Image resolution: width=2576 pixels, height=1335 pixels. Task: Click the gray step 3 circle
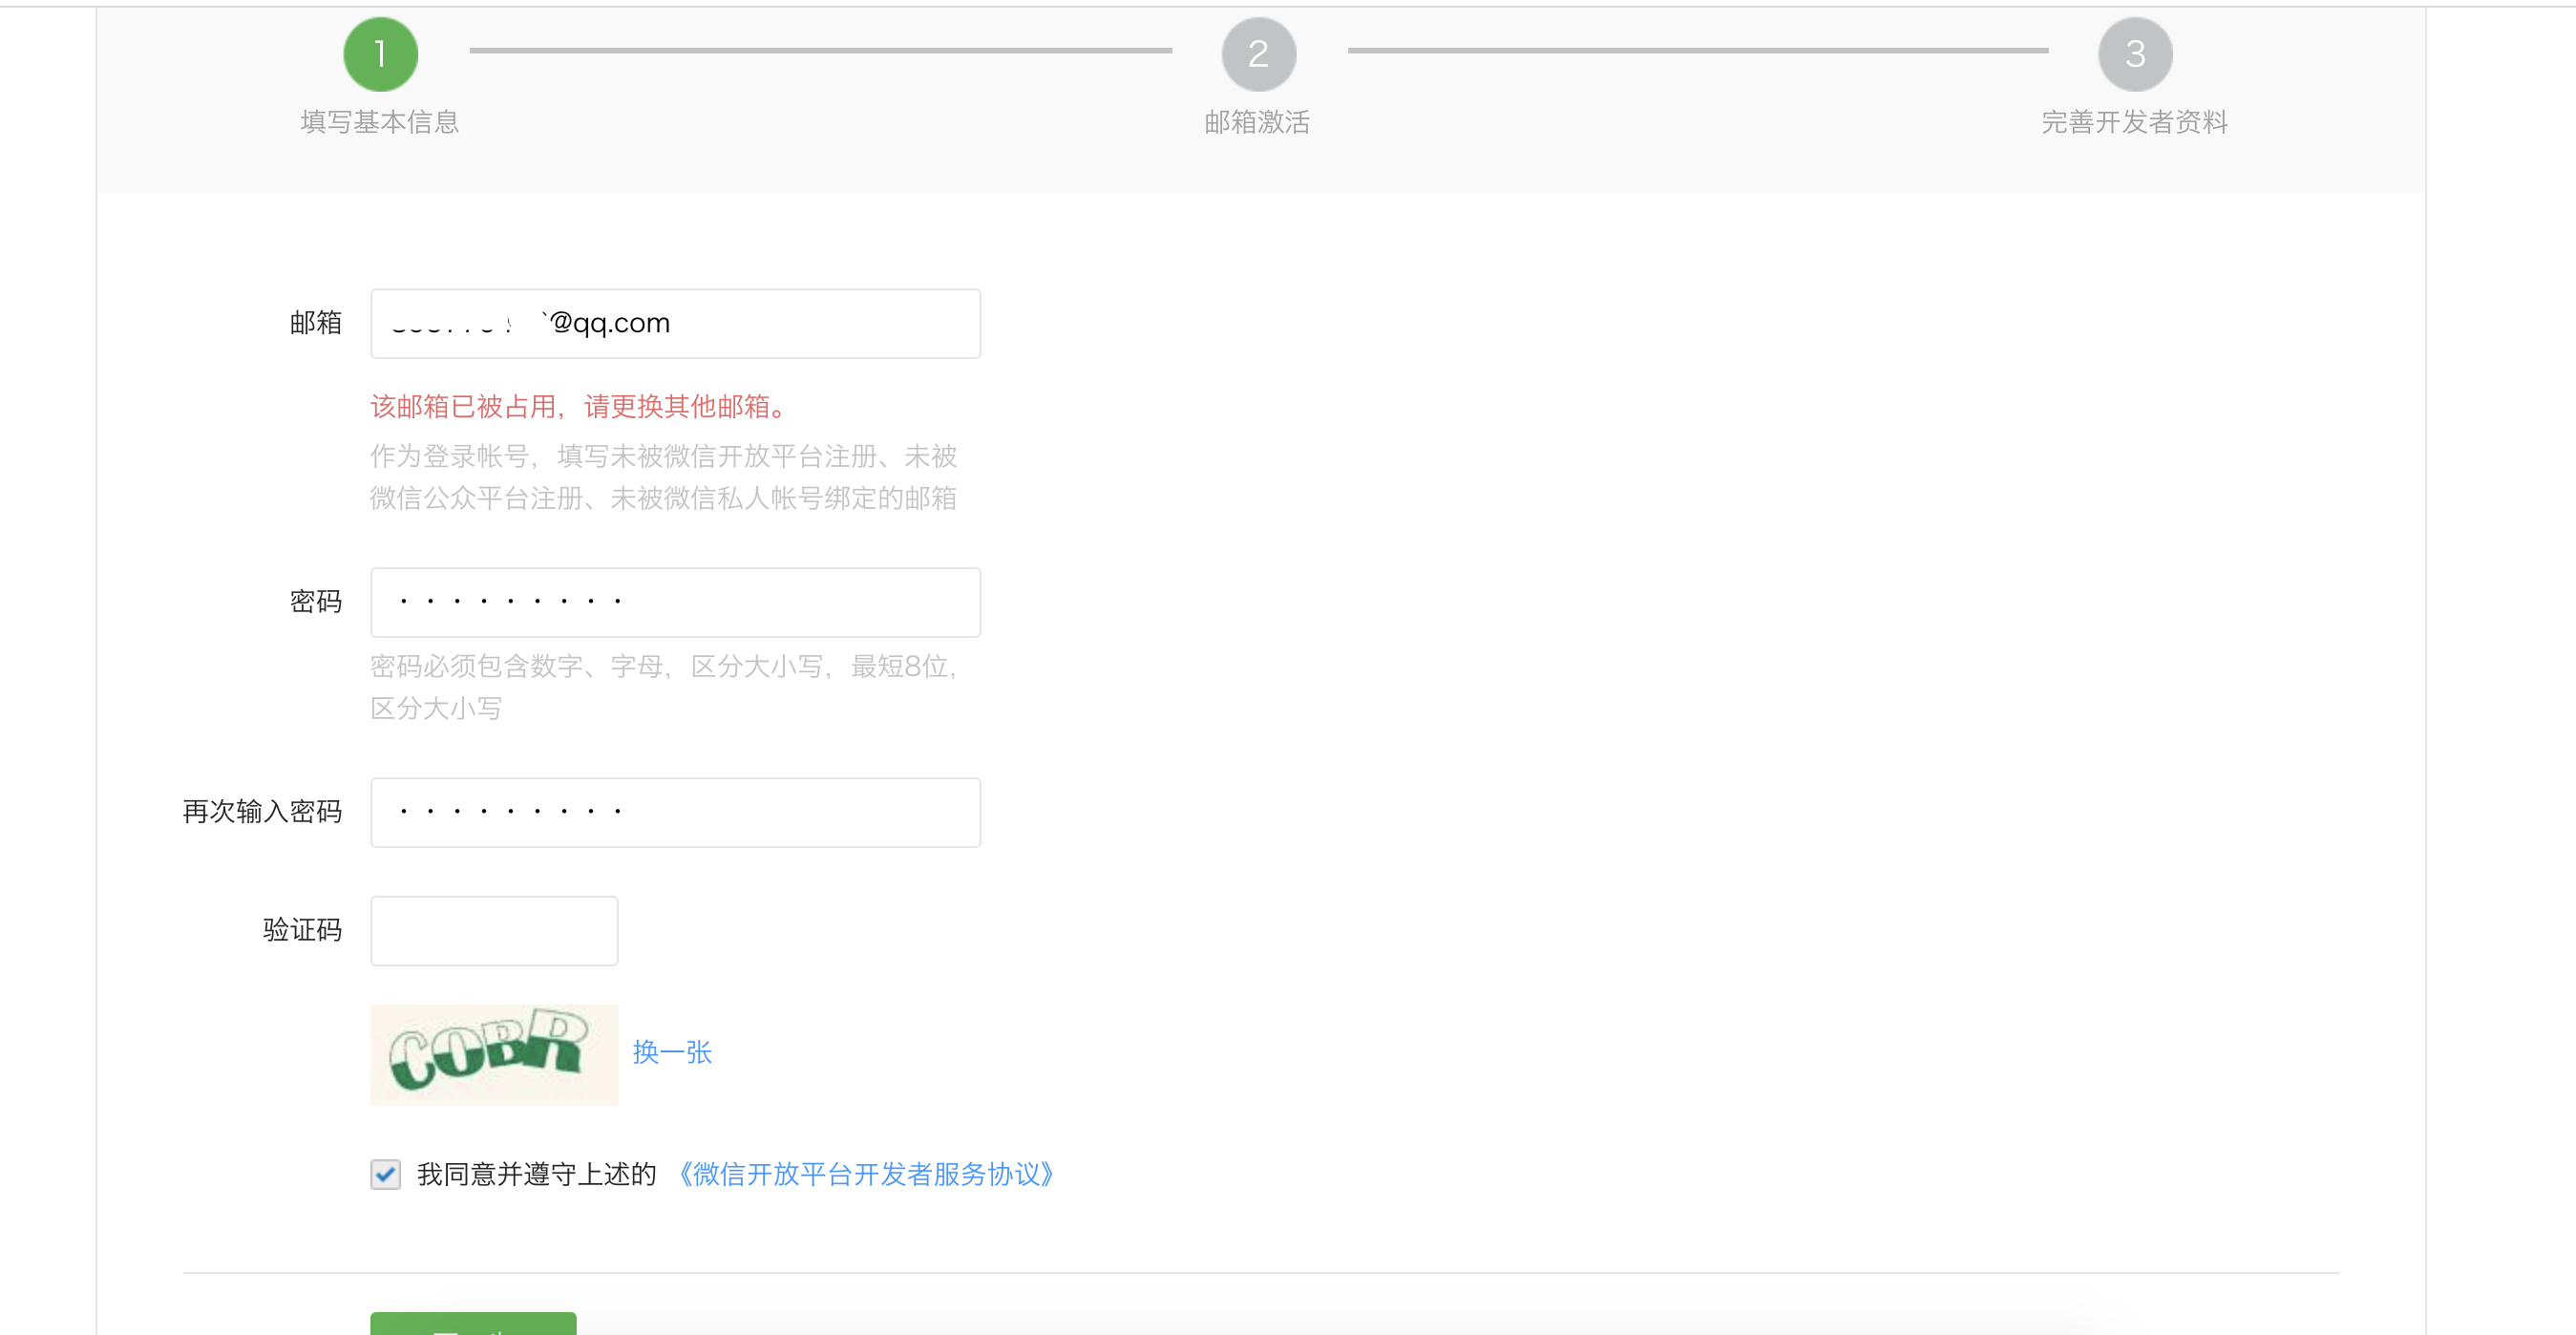click(2134, 54)
